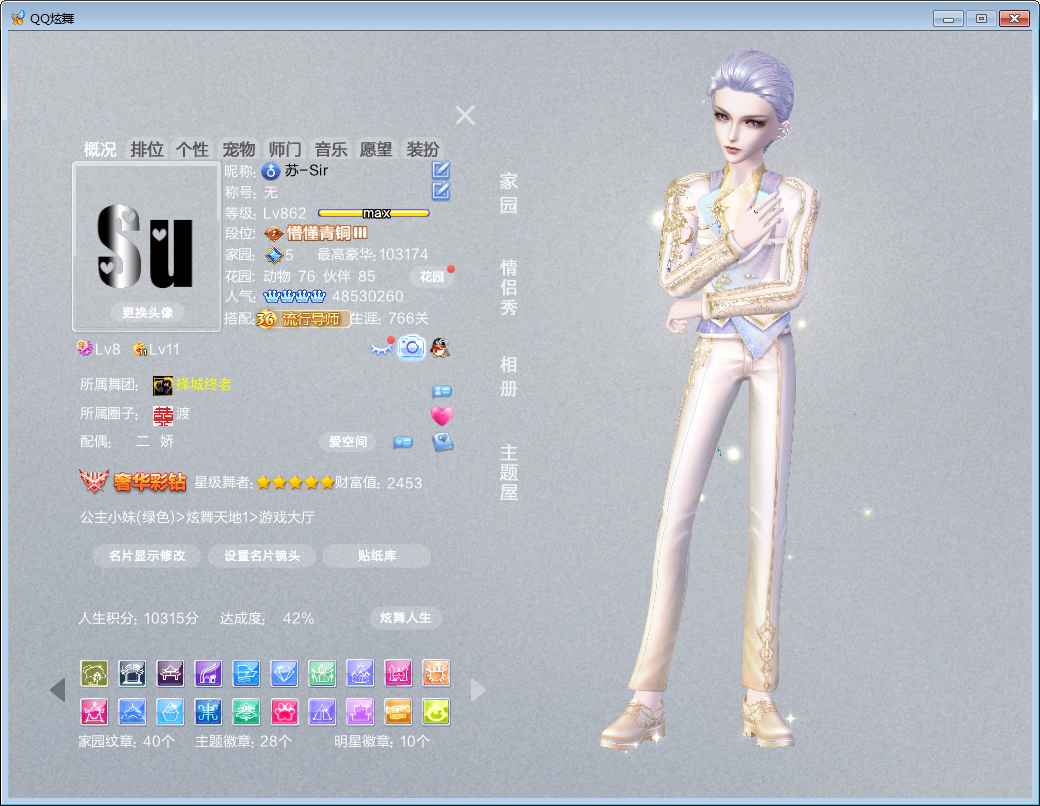Click the 设置名片镜头 button

pos(262,556)
